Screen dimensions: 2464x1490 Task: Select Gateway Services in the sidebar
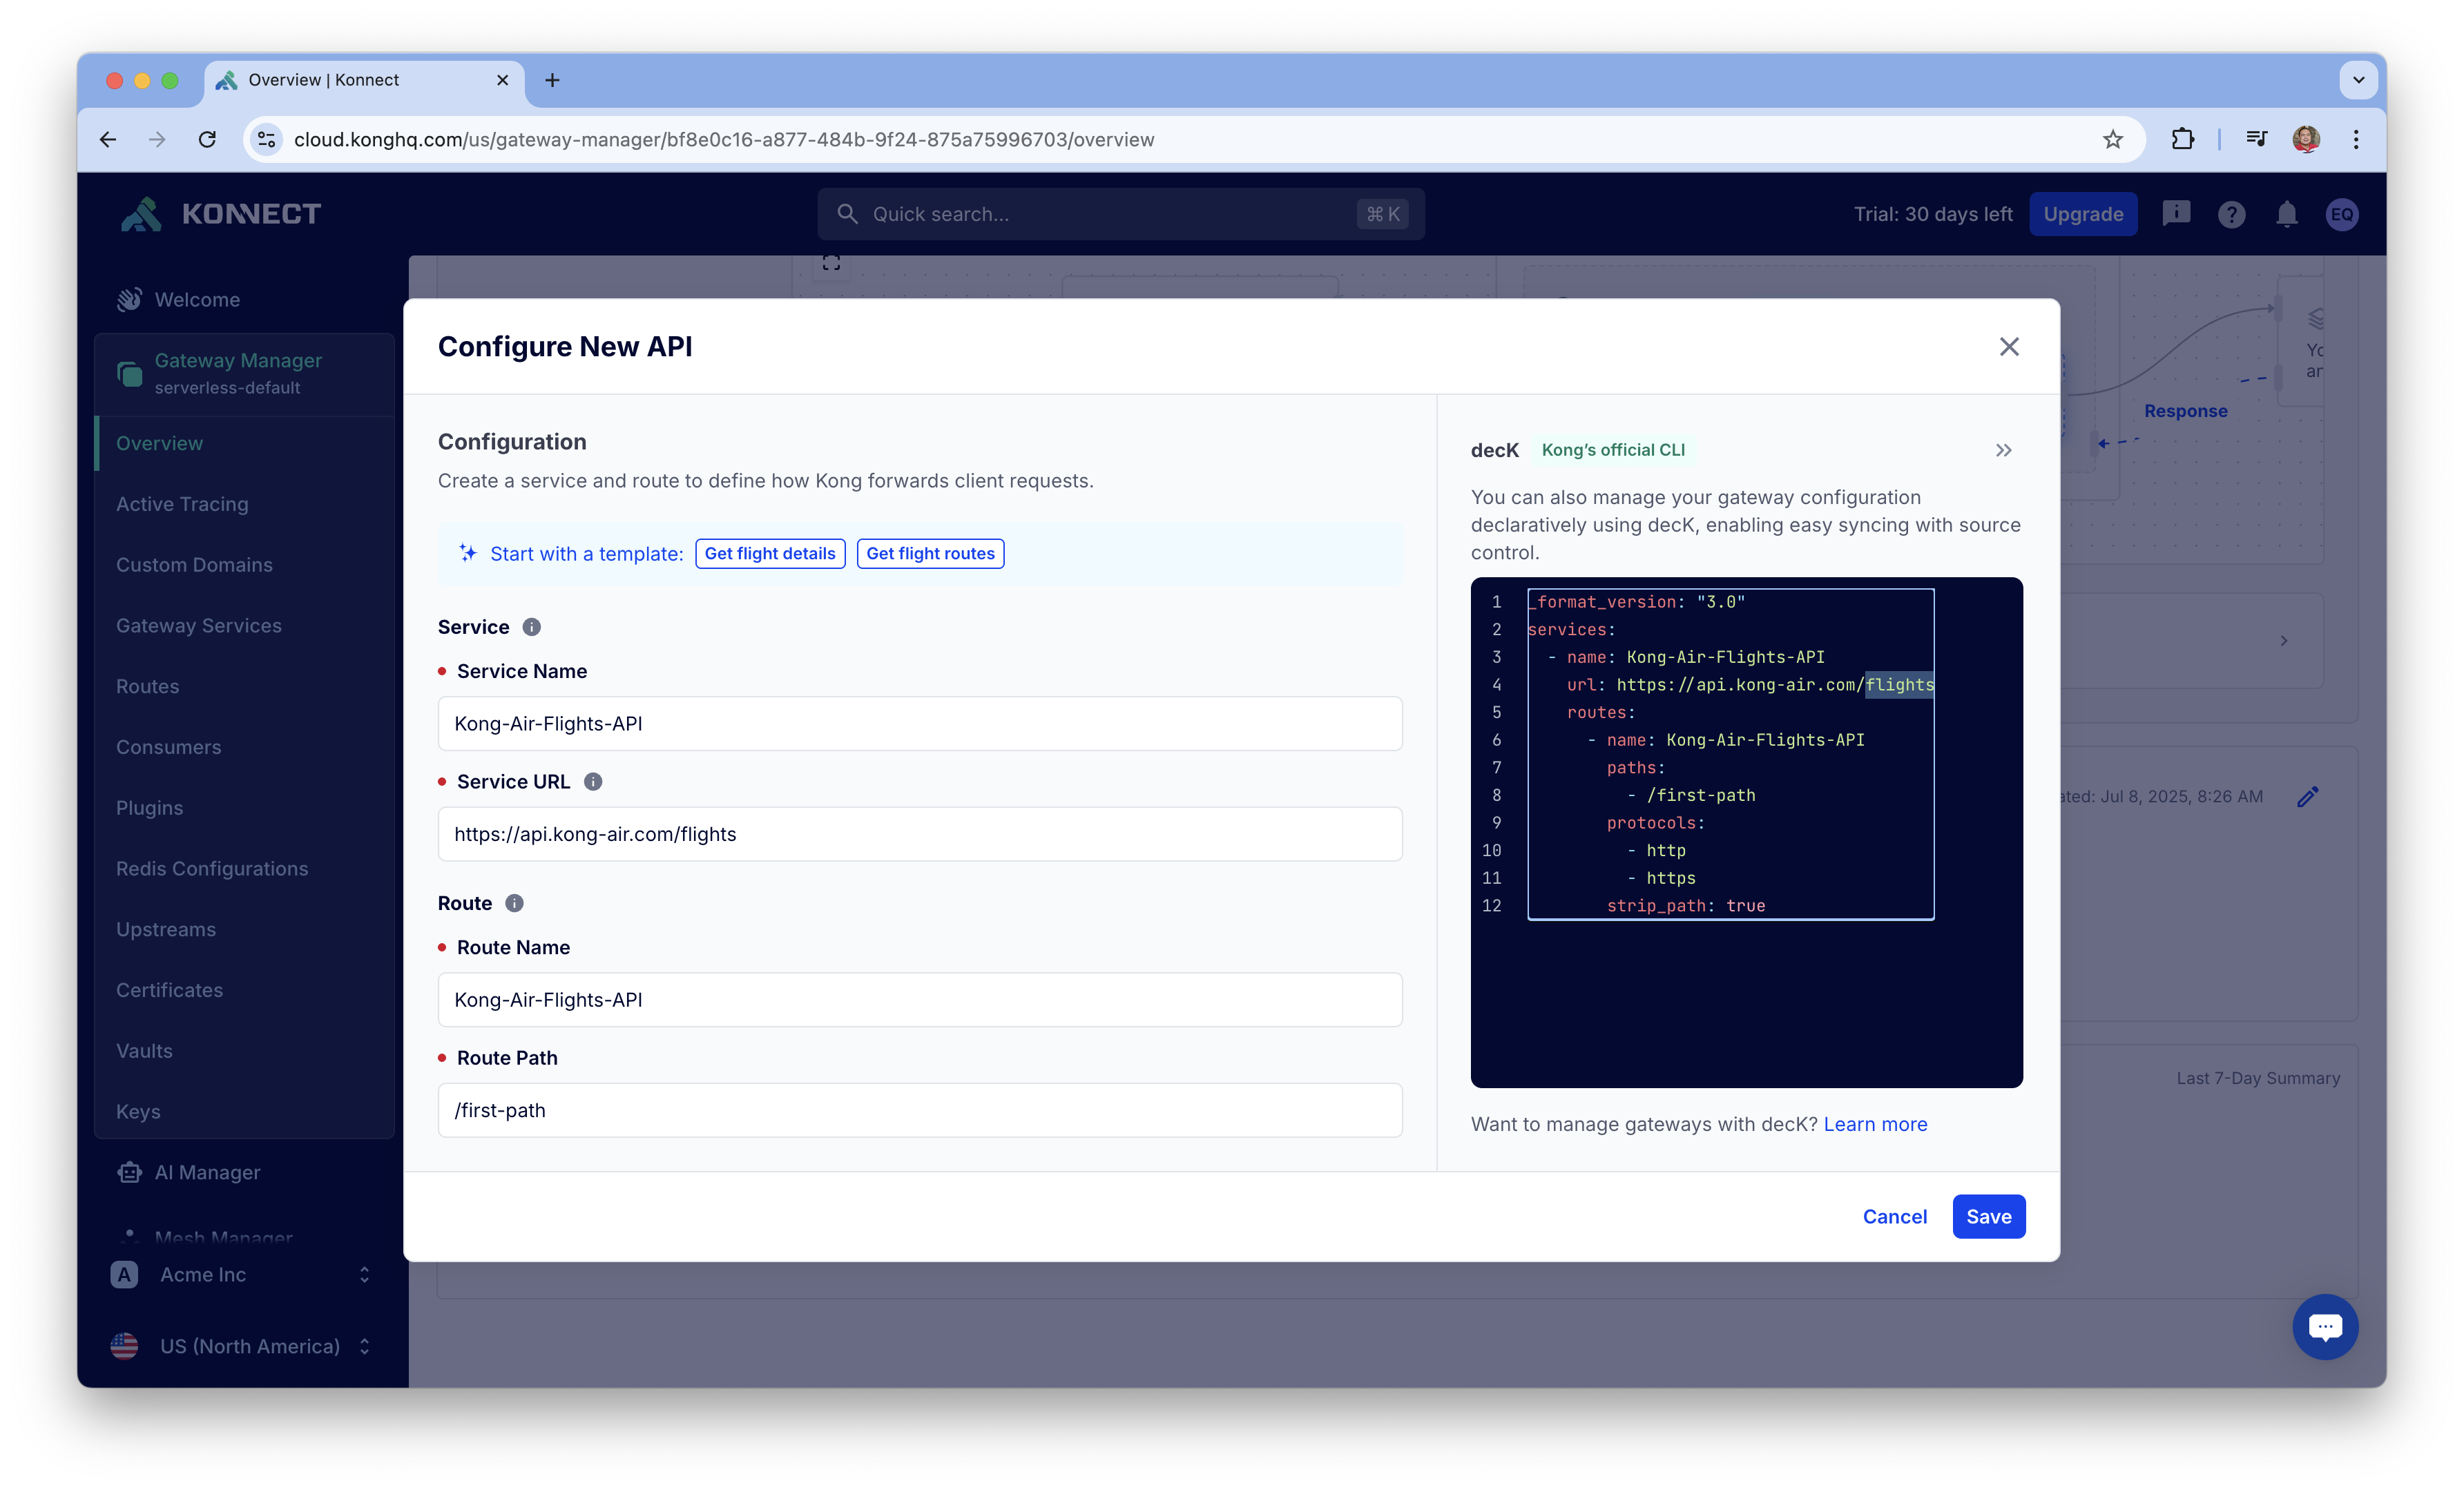tap(199, 626)
